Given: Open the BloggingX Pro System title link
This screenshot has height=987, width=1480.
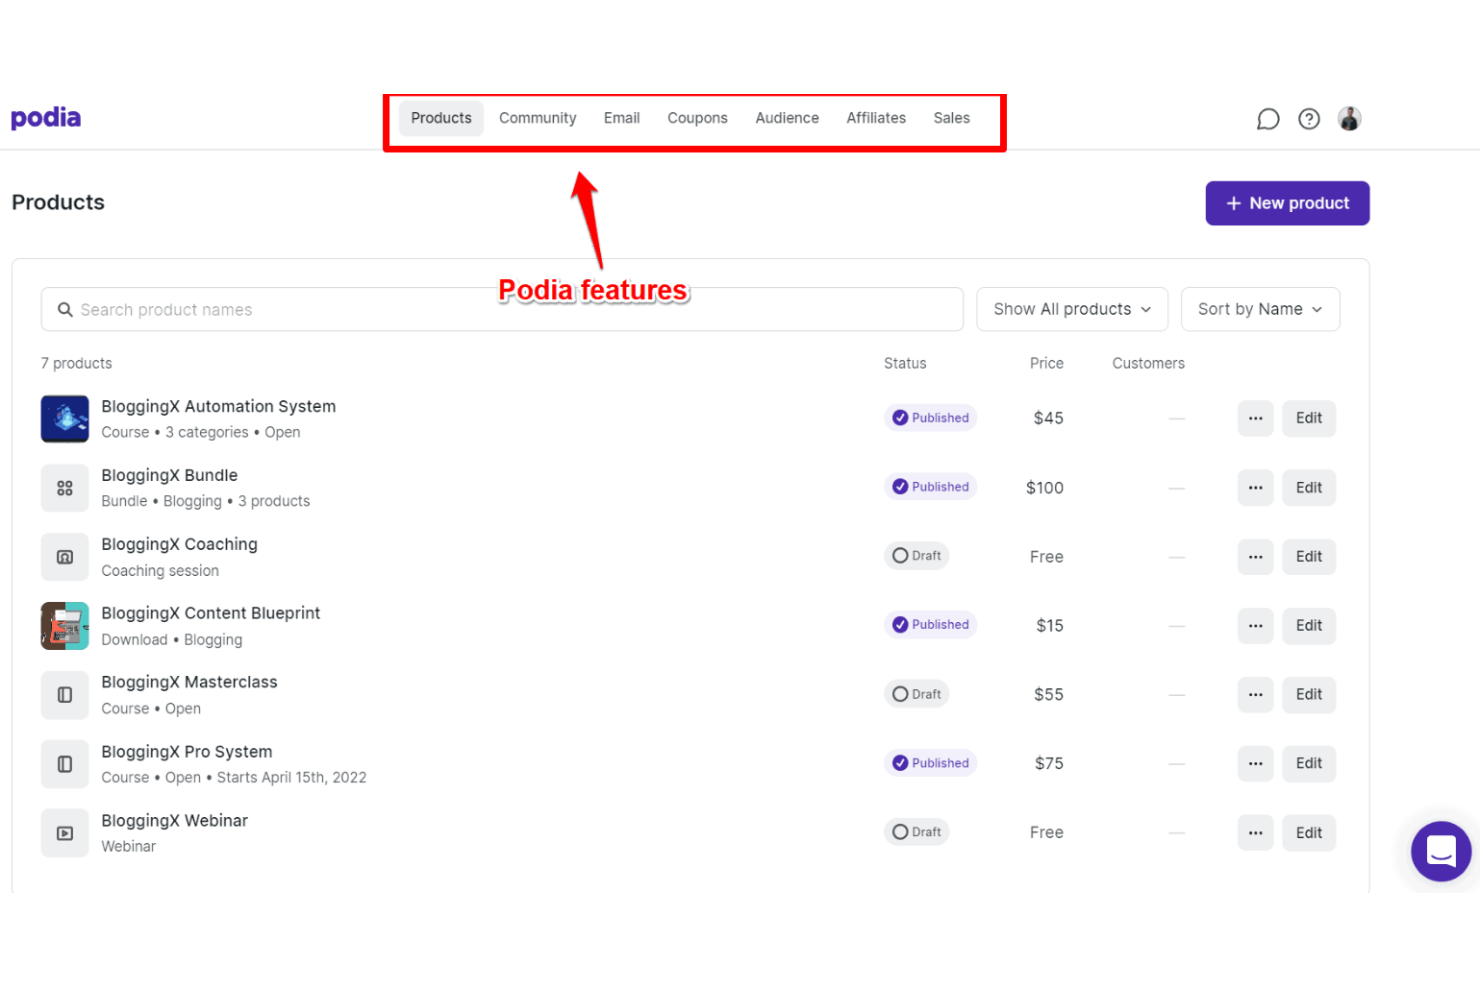Looking at the screenshot, I should (187, 752).
